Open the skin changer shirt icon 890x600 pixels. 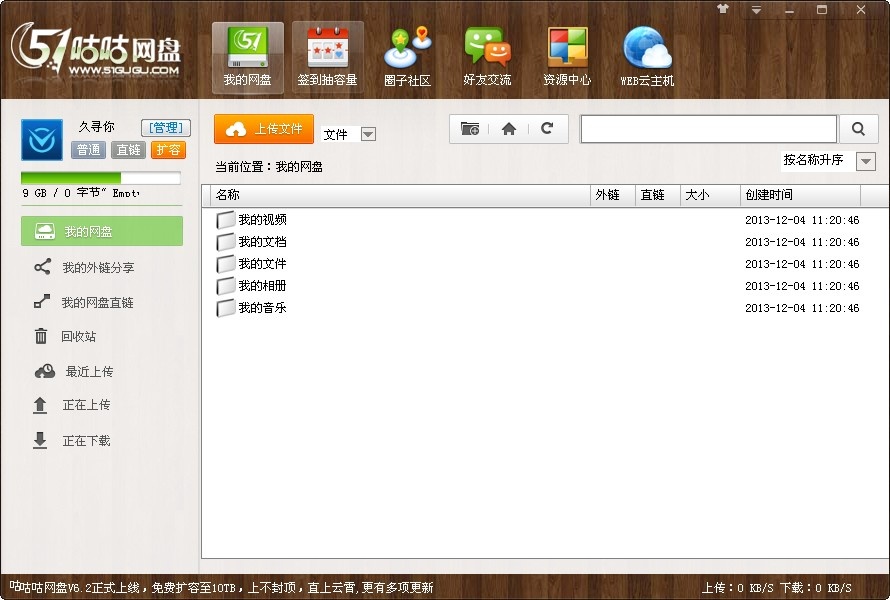(x=723, y=9)
